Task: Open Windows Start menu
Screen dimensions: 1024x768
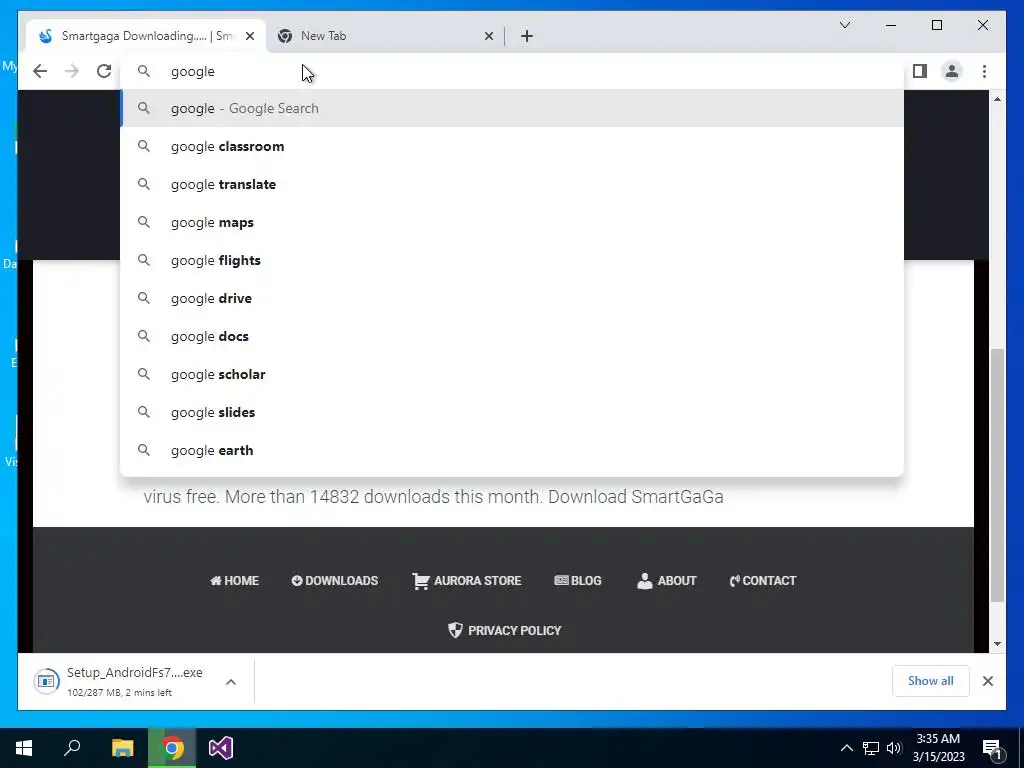Action: (x=24, y=748)
